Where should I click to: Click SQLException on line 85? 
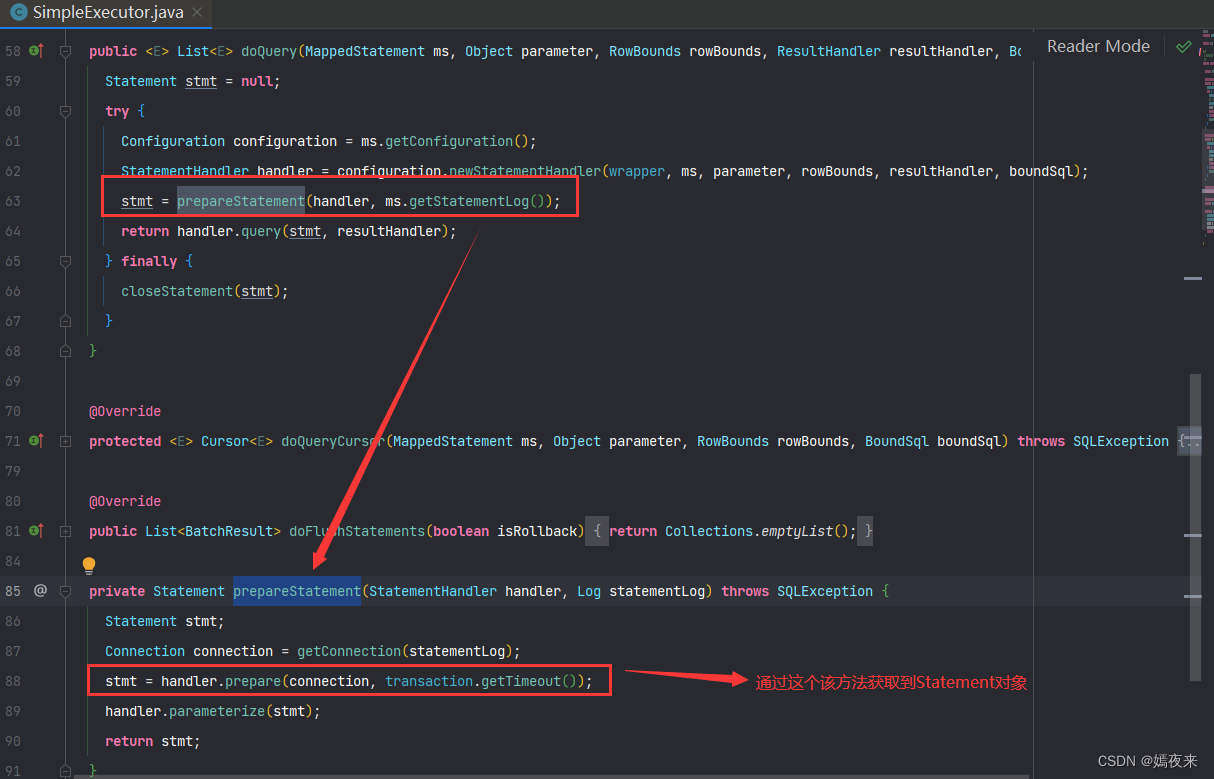825,591
